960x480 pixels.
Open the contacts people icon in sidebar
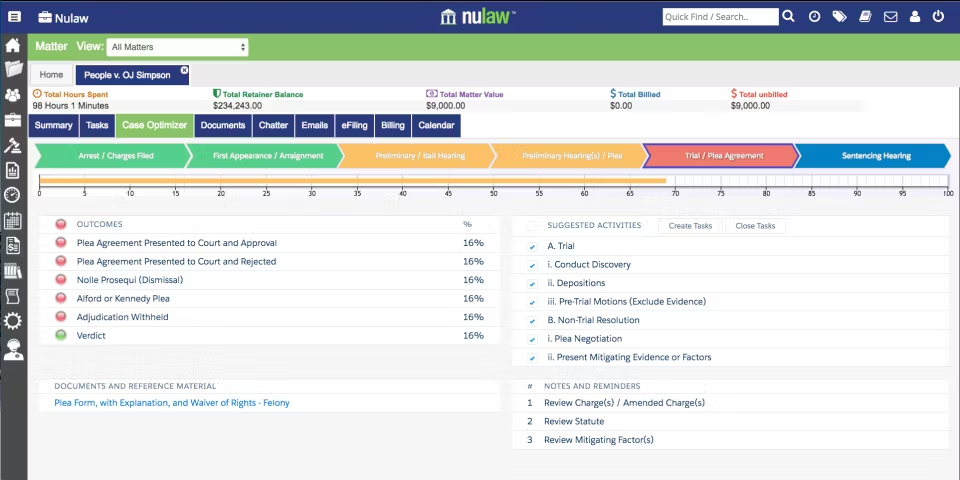tap(13, 95)
